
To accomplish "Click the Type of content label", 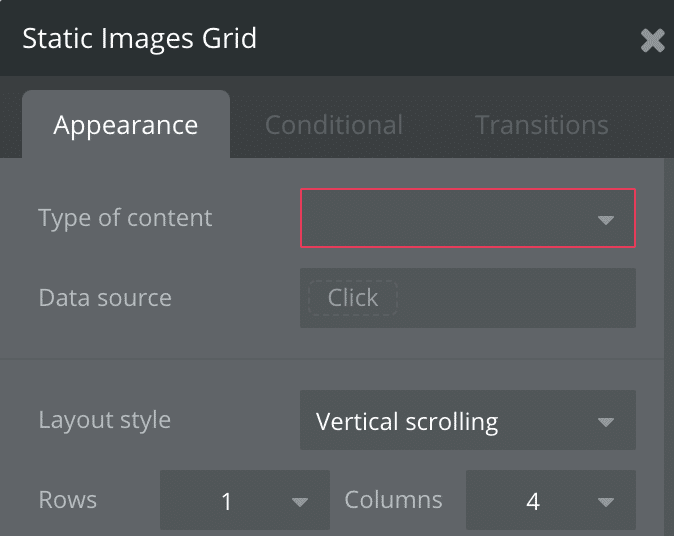I will pyautogui.click(x=125, y=218).
